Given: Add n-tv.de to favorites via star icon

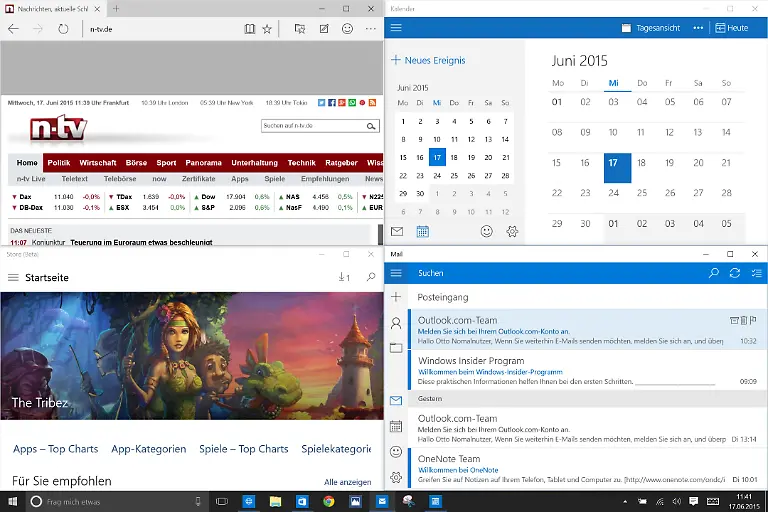Looking at the screenshot, I should coord(267,29).
